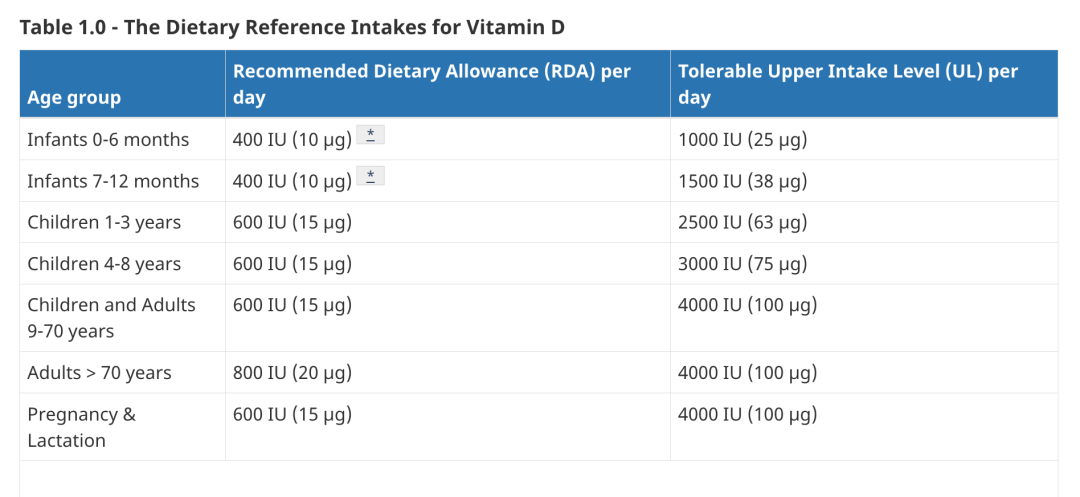
Task: Select the Children 4-8 years row label
Action: tap(104, 264)
